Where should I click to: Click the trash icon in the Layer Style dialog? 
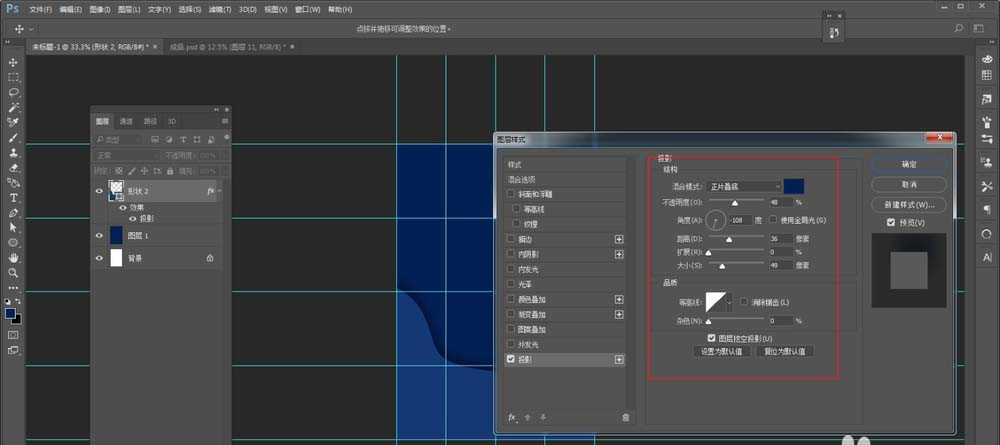[626, 417]
